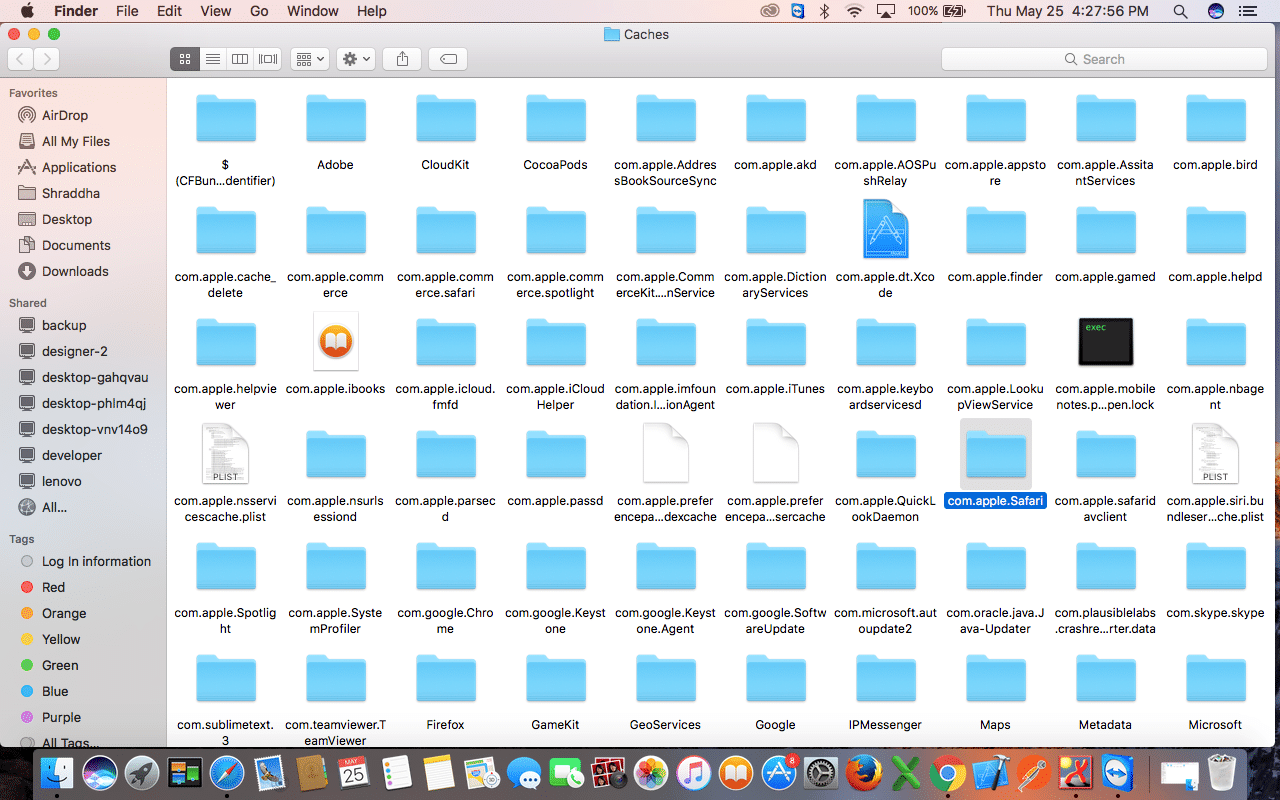Open the File menu
This screenshot has width=1280, height=800.
pos(127,11)
